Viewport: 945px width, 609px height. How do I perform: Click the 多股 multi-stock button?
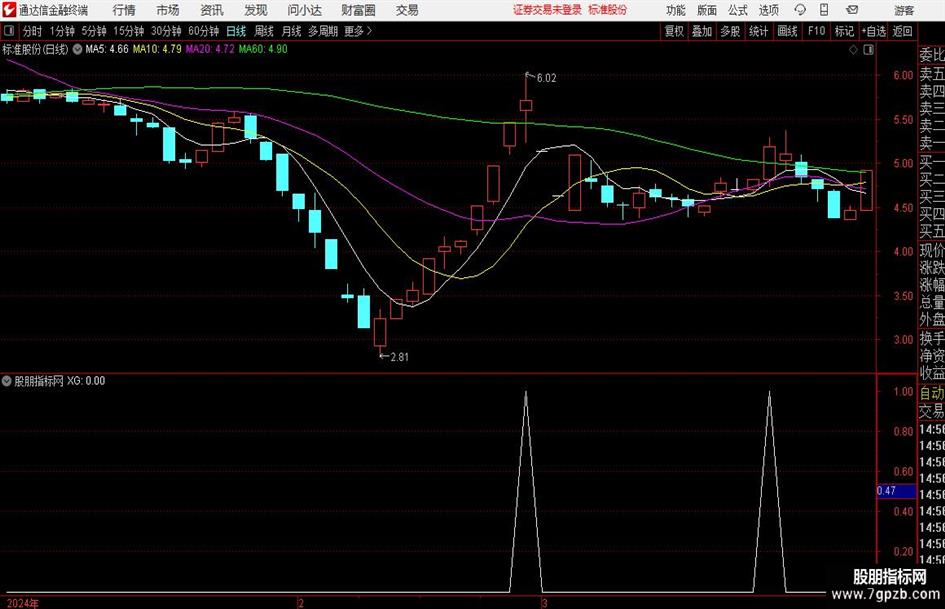coord(730,31)
